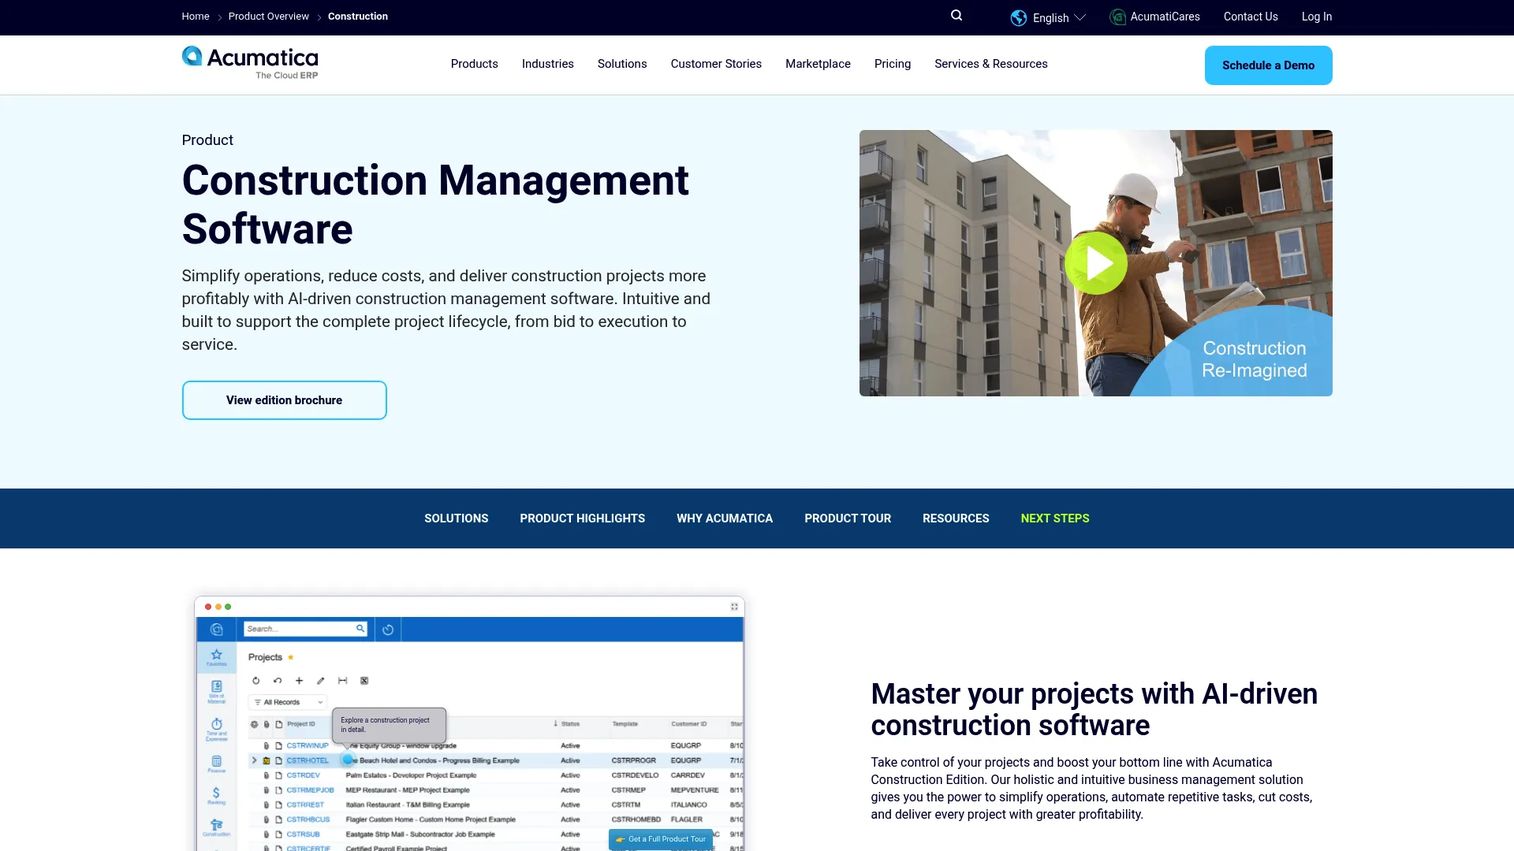Open the Solutions menu
The image size is (1514, 851).
(x=622, y=64)
